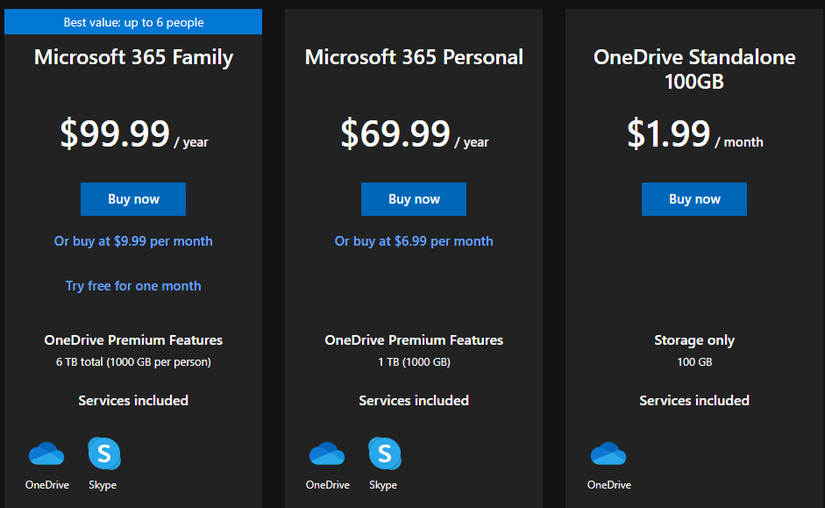
Task: Click the Best value up to 6 people banner
Action: click(x=133, y=22)
